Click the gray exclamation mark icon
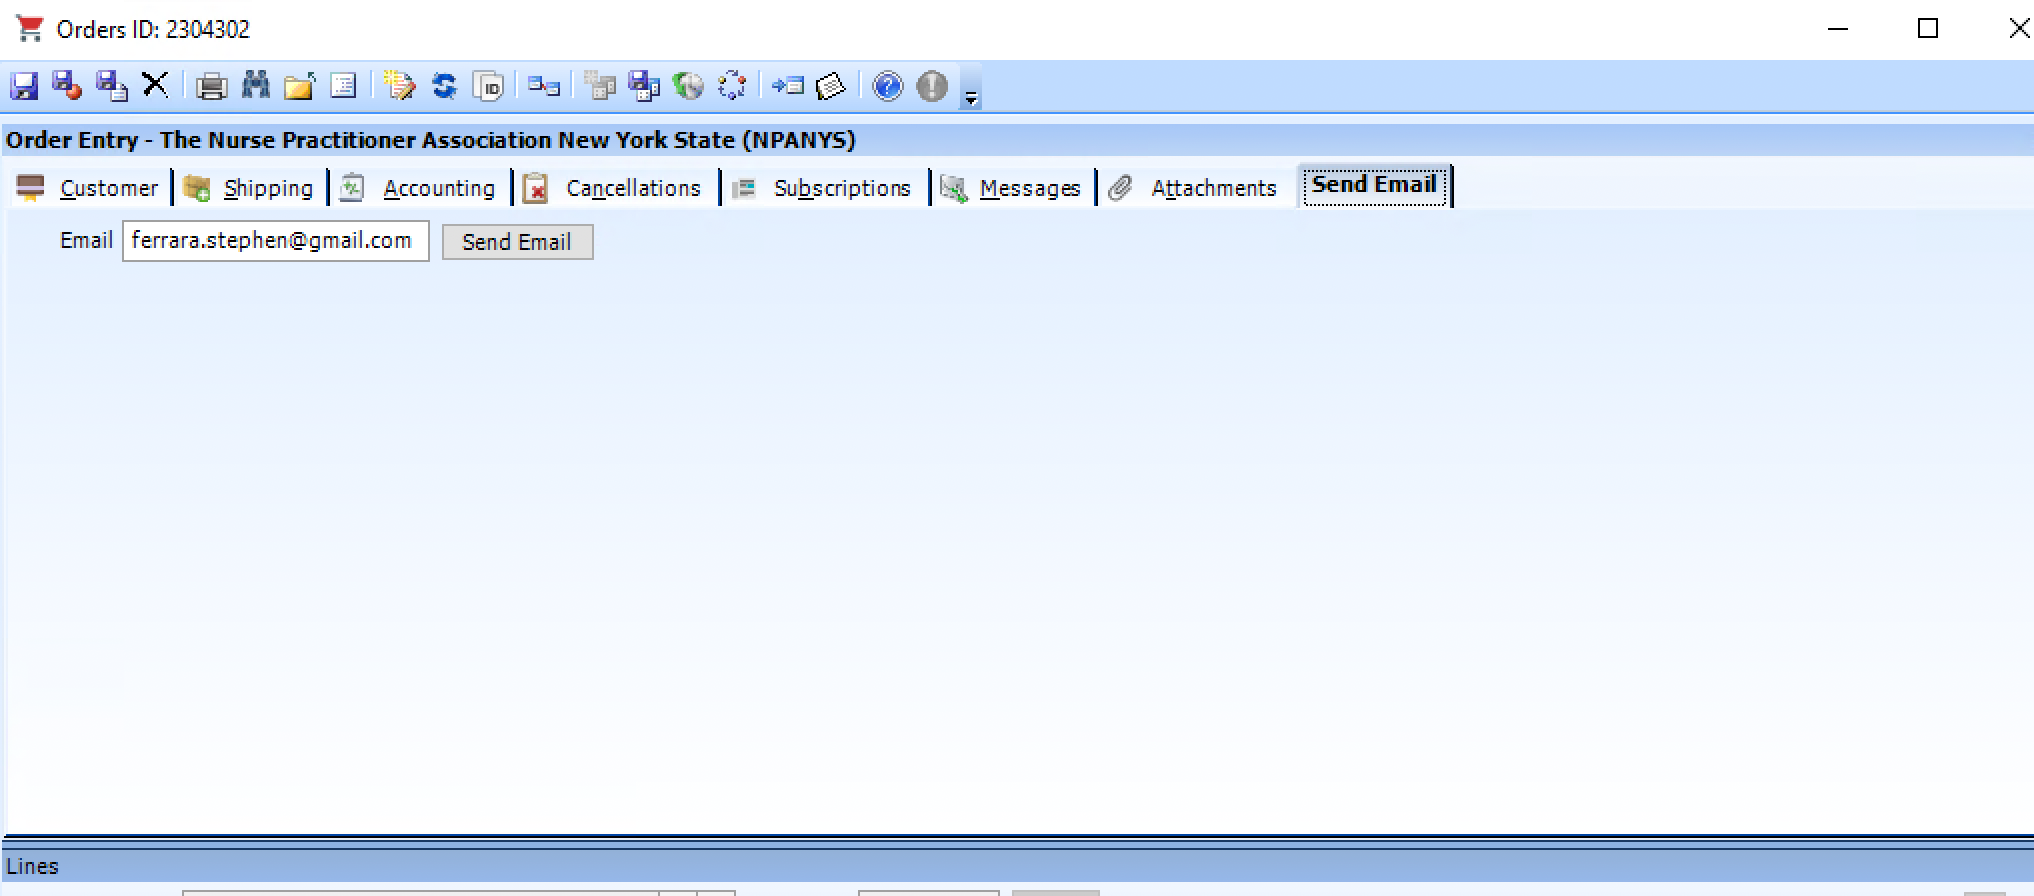The width and height of the screenshot is (2034, 896). click(x=931, y=87)
